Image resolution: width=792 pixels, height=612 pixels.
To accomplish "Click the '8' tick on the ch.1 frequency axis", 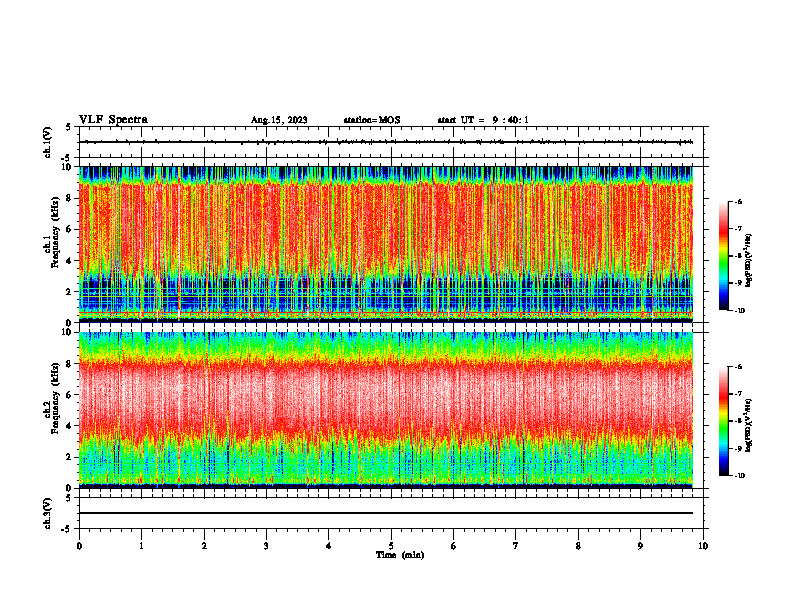I will [x=70, y=198].
